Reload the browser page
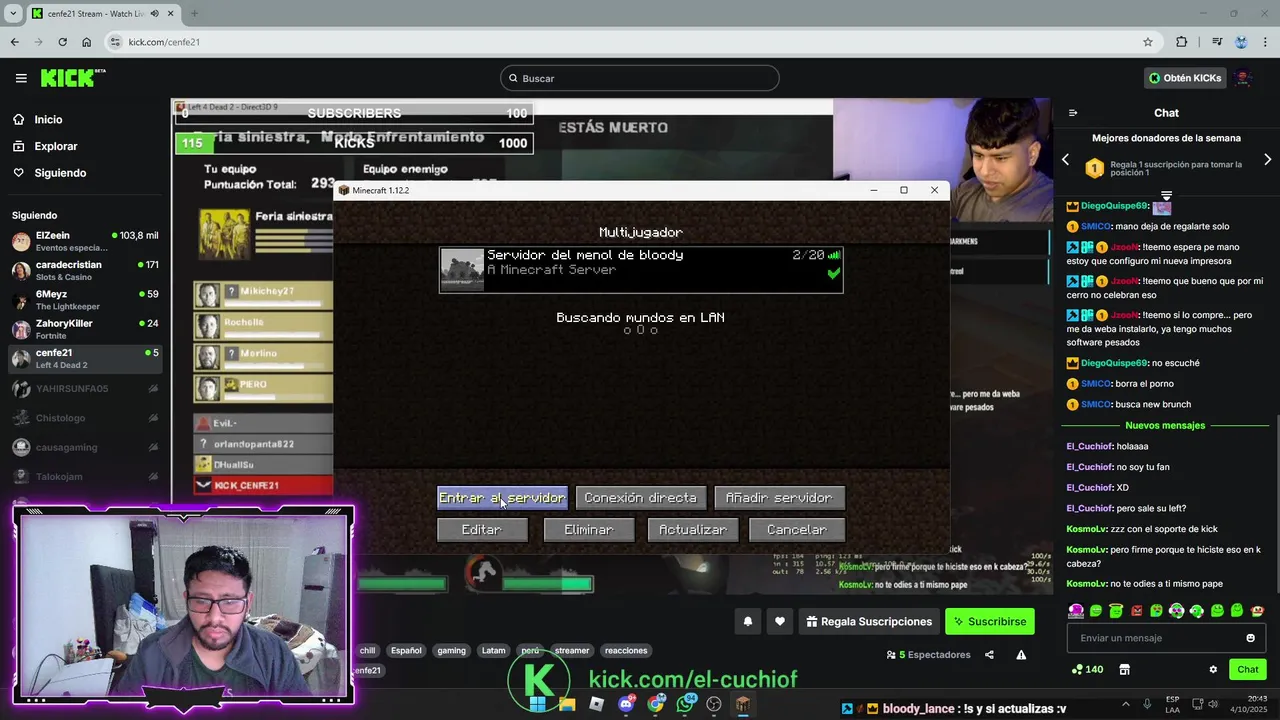The image size is (1280, 720). pyautogui.click(x=62, y=42)
